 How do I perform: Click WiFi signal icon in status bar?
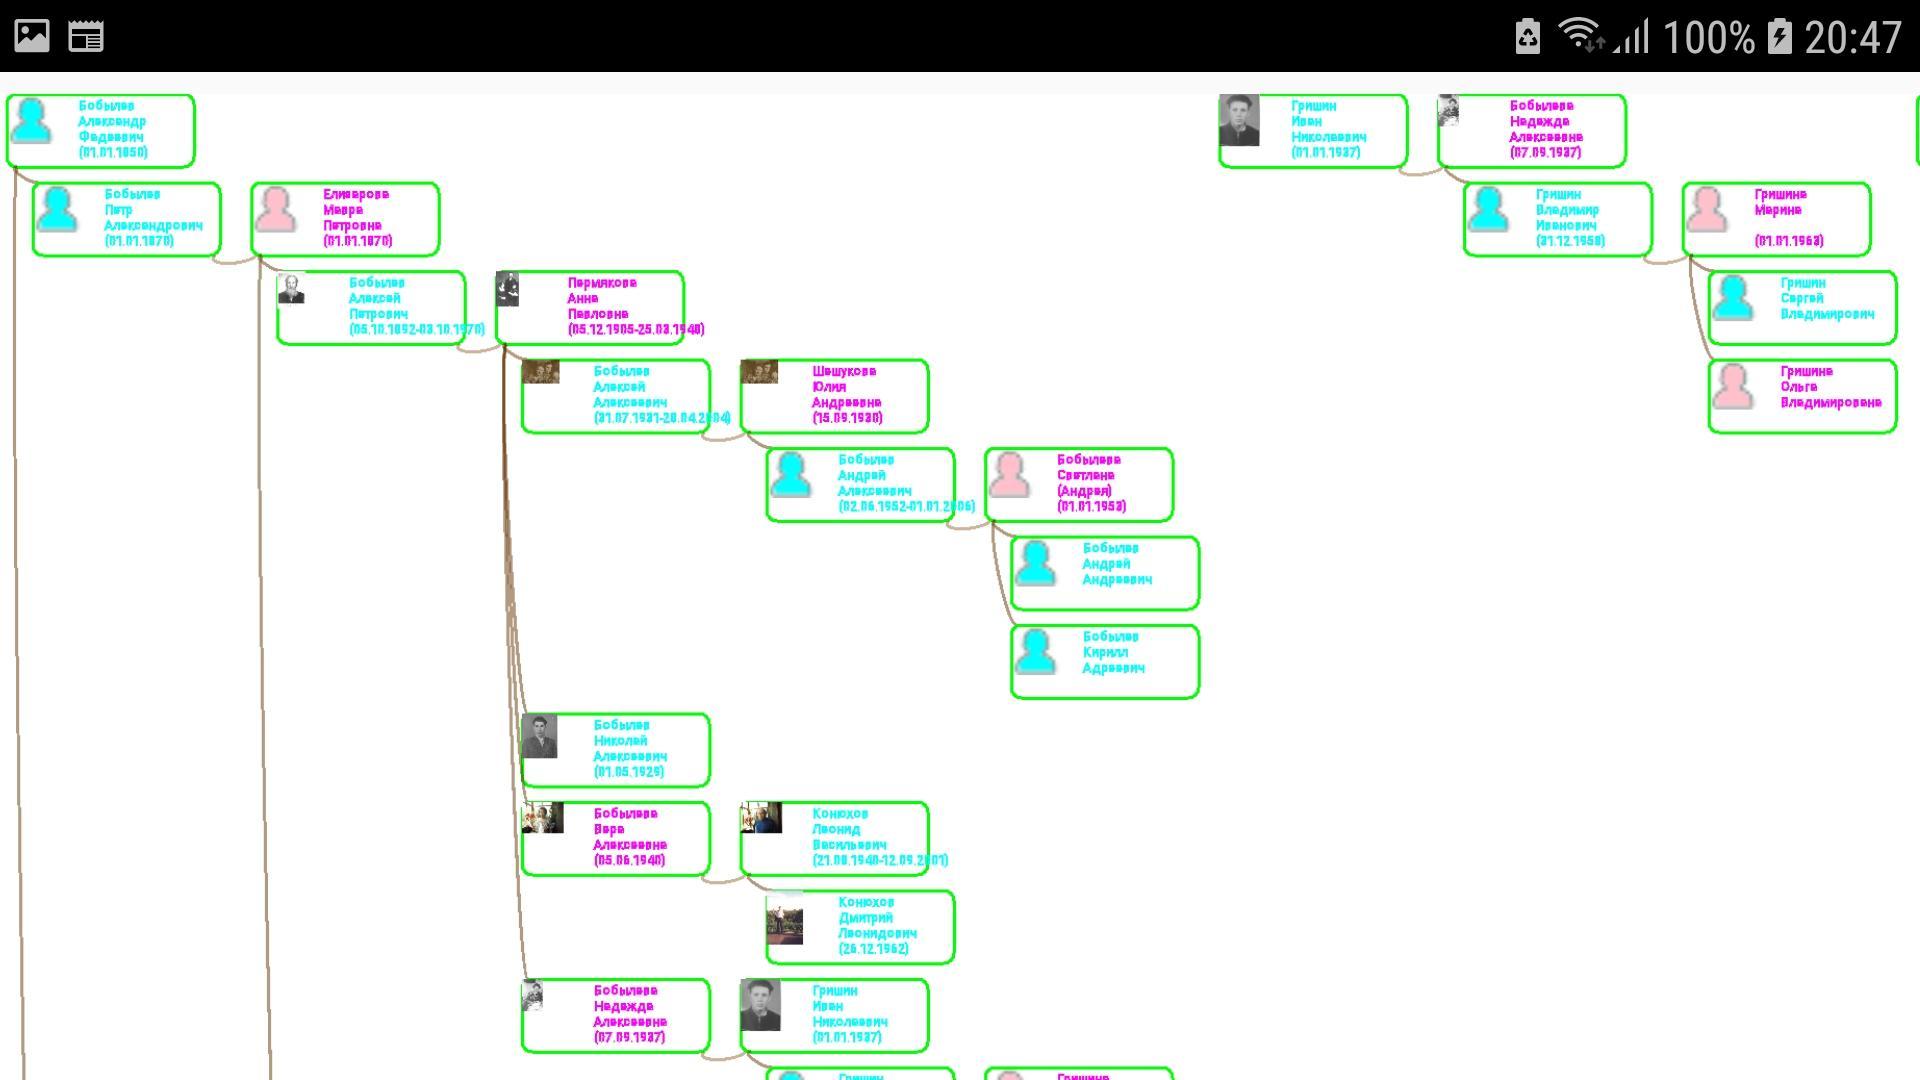click(1580, 34)
